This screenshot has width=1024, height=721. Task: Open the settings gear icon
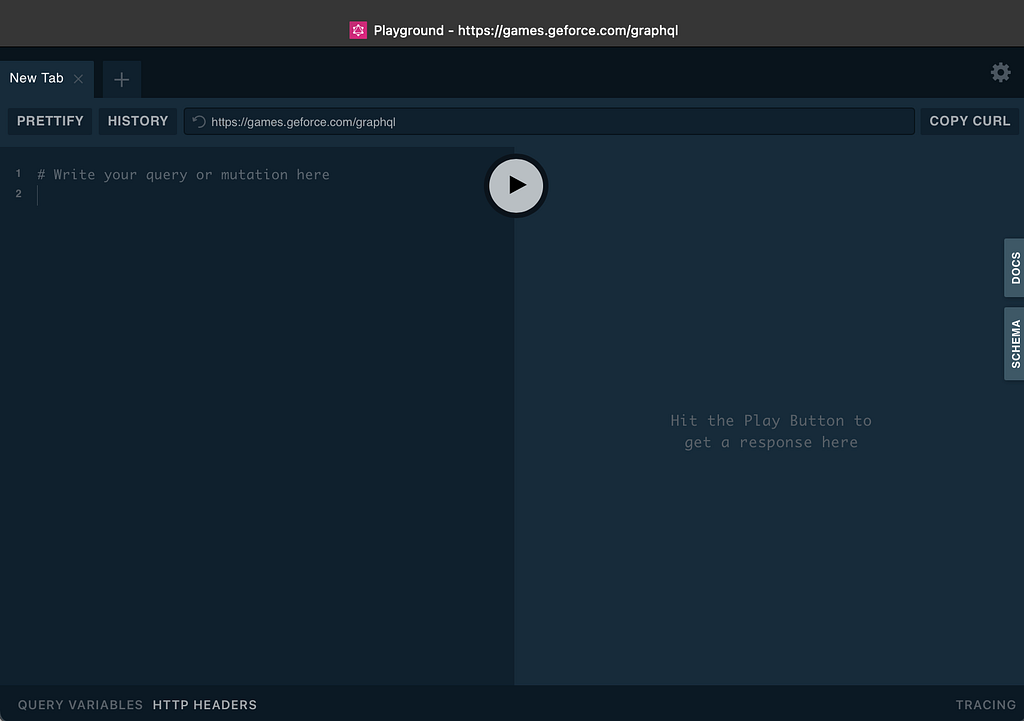tap(1000, 72)
